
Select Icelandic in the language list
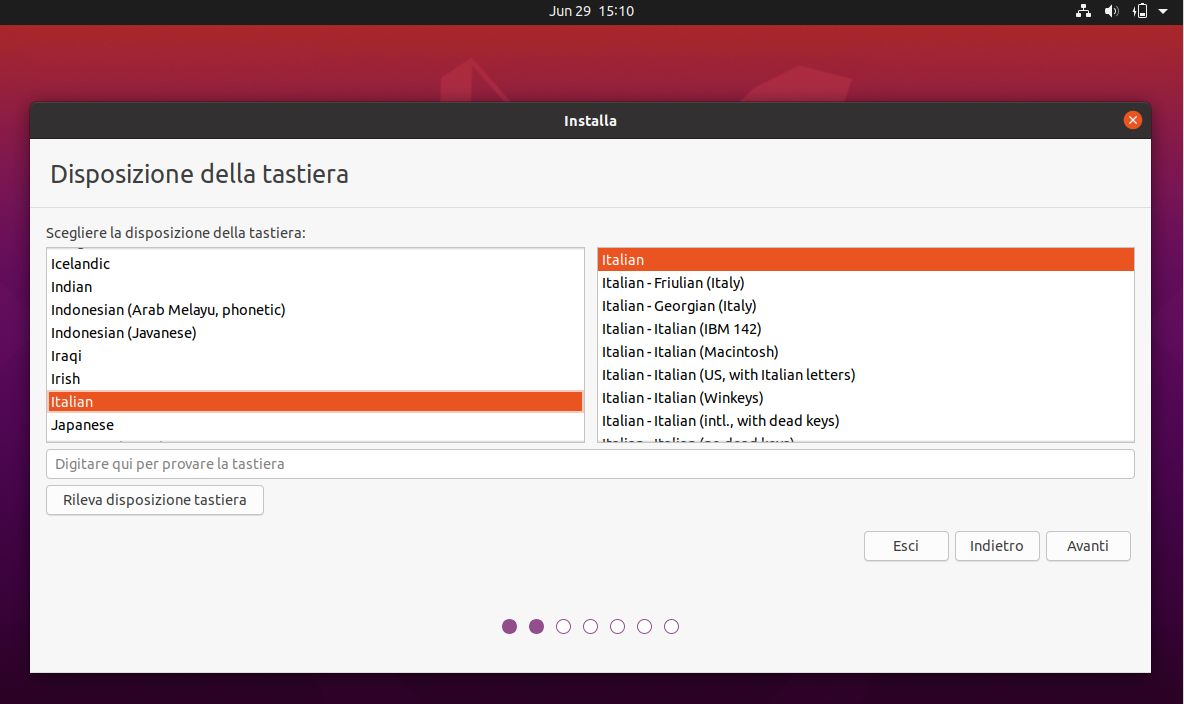coord(316,264)
